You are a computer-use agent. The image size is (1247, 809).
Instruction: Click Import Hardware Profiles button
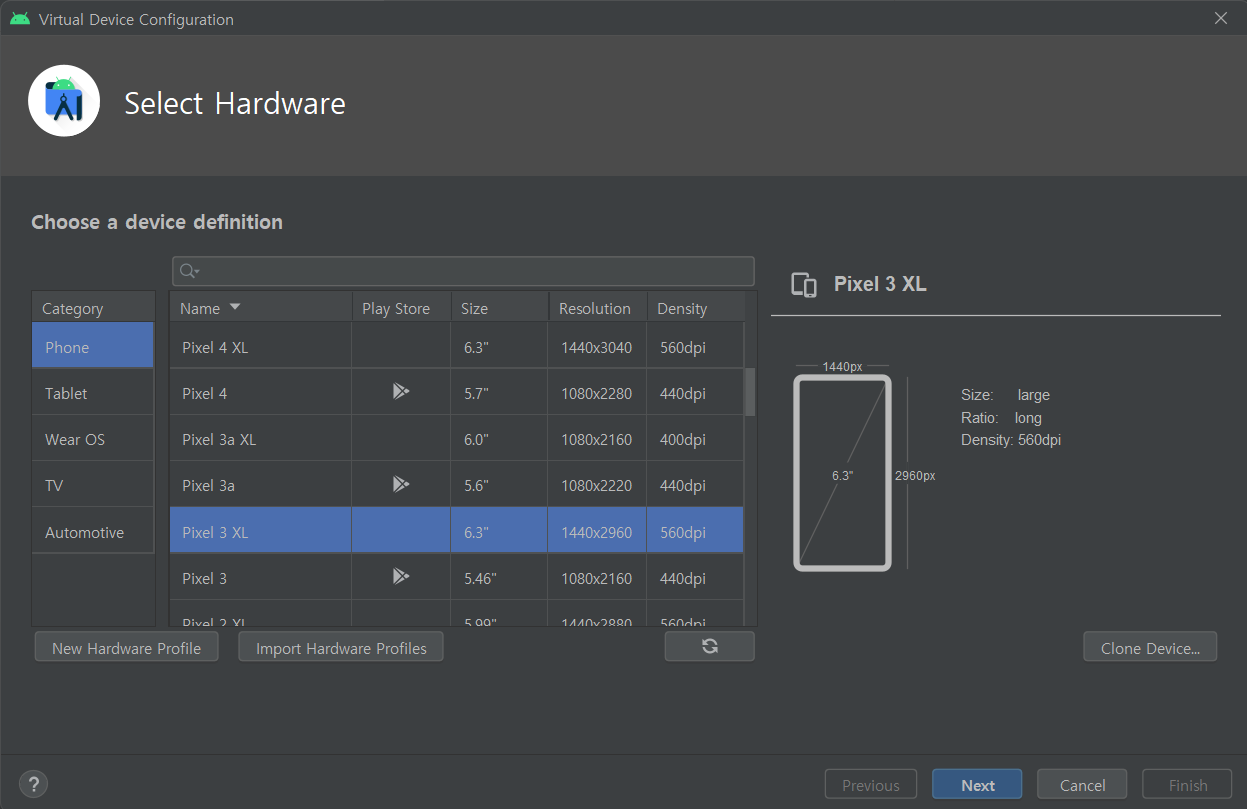pyautogui.click(x=341, y=648)
